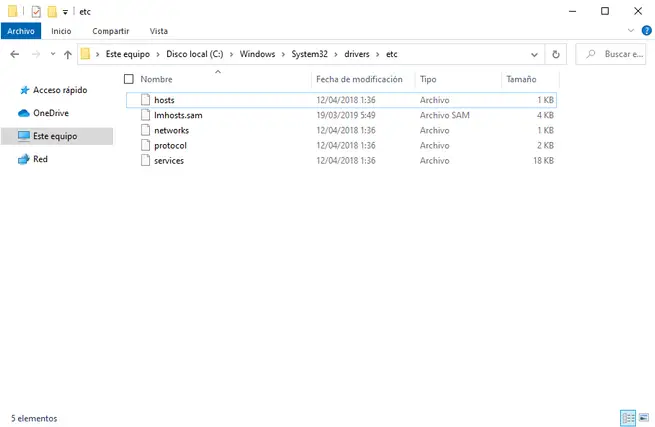The image size is (655, 427).
Task: Click the Properties quick access icon
Action: [x=37, y=11]
